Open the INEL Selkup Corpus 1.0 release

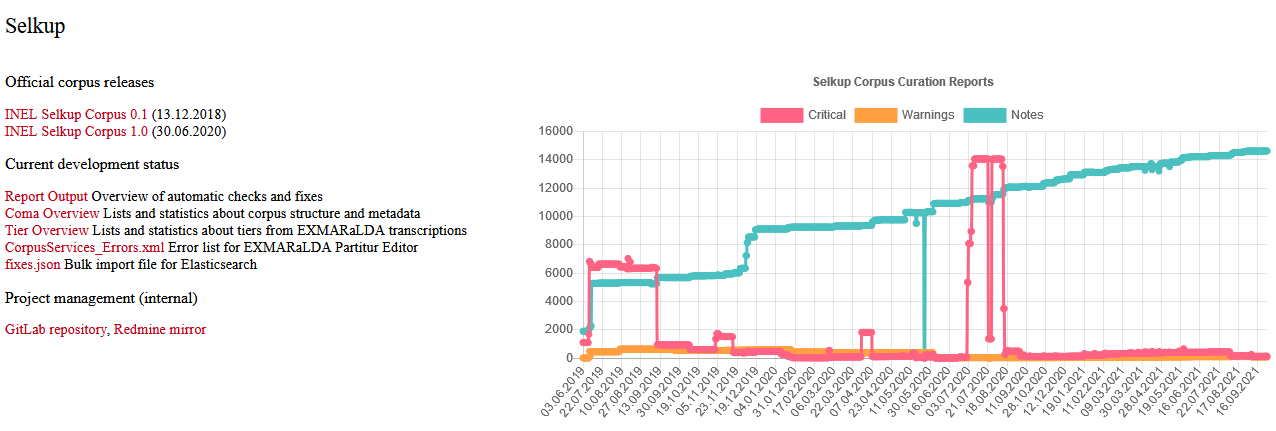coord(76,131)
